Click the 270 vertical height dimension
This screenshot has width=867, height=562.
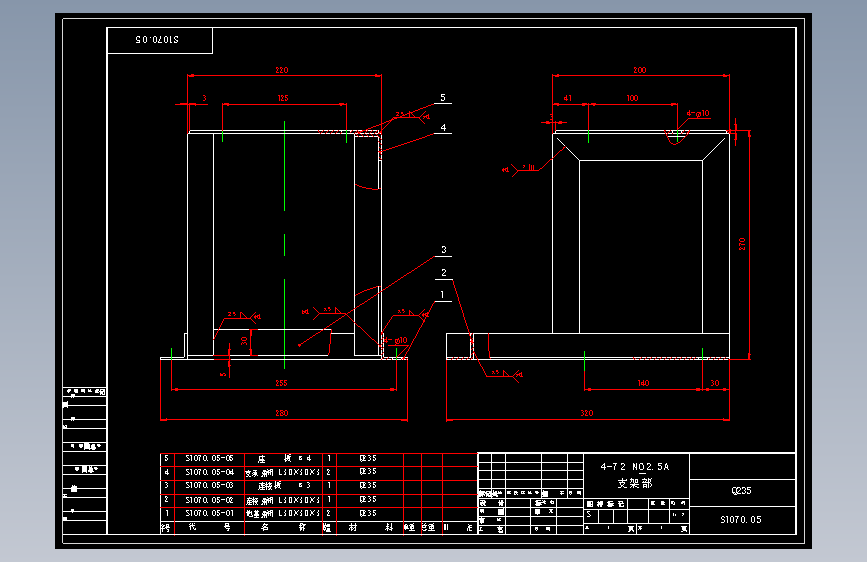742,244
